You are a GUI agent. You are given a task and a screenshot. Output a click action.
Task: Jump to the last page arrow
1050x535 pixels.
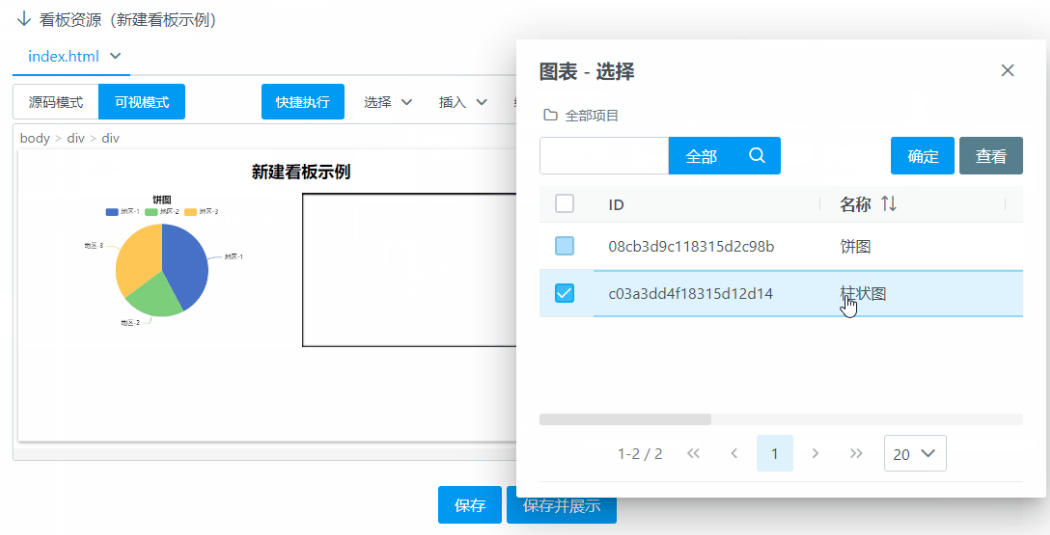click(856, 453)
